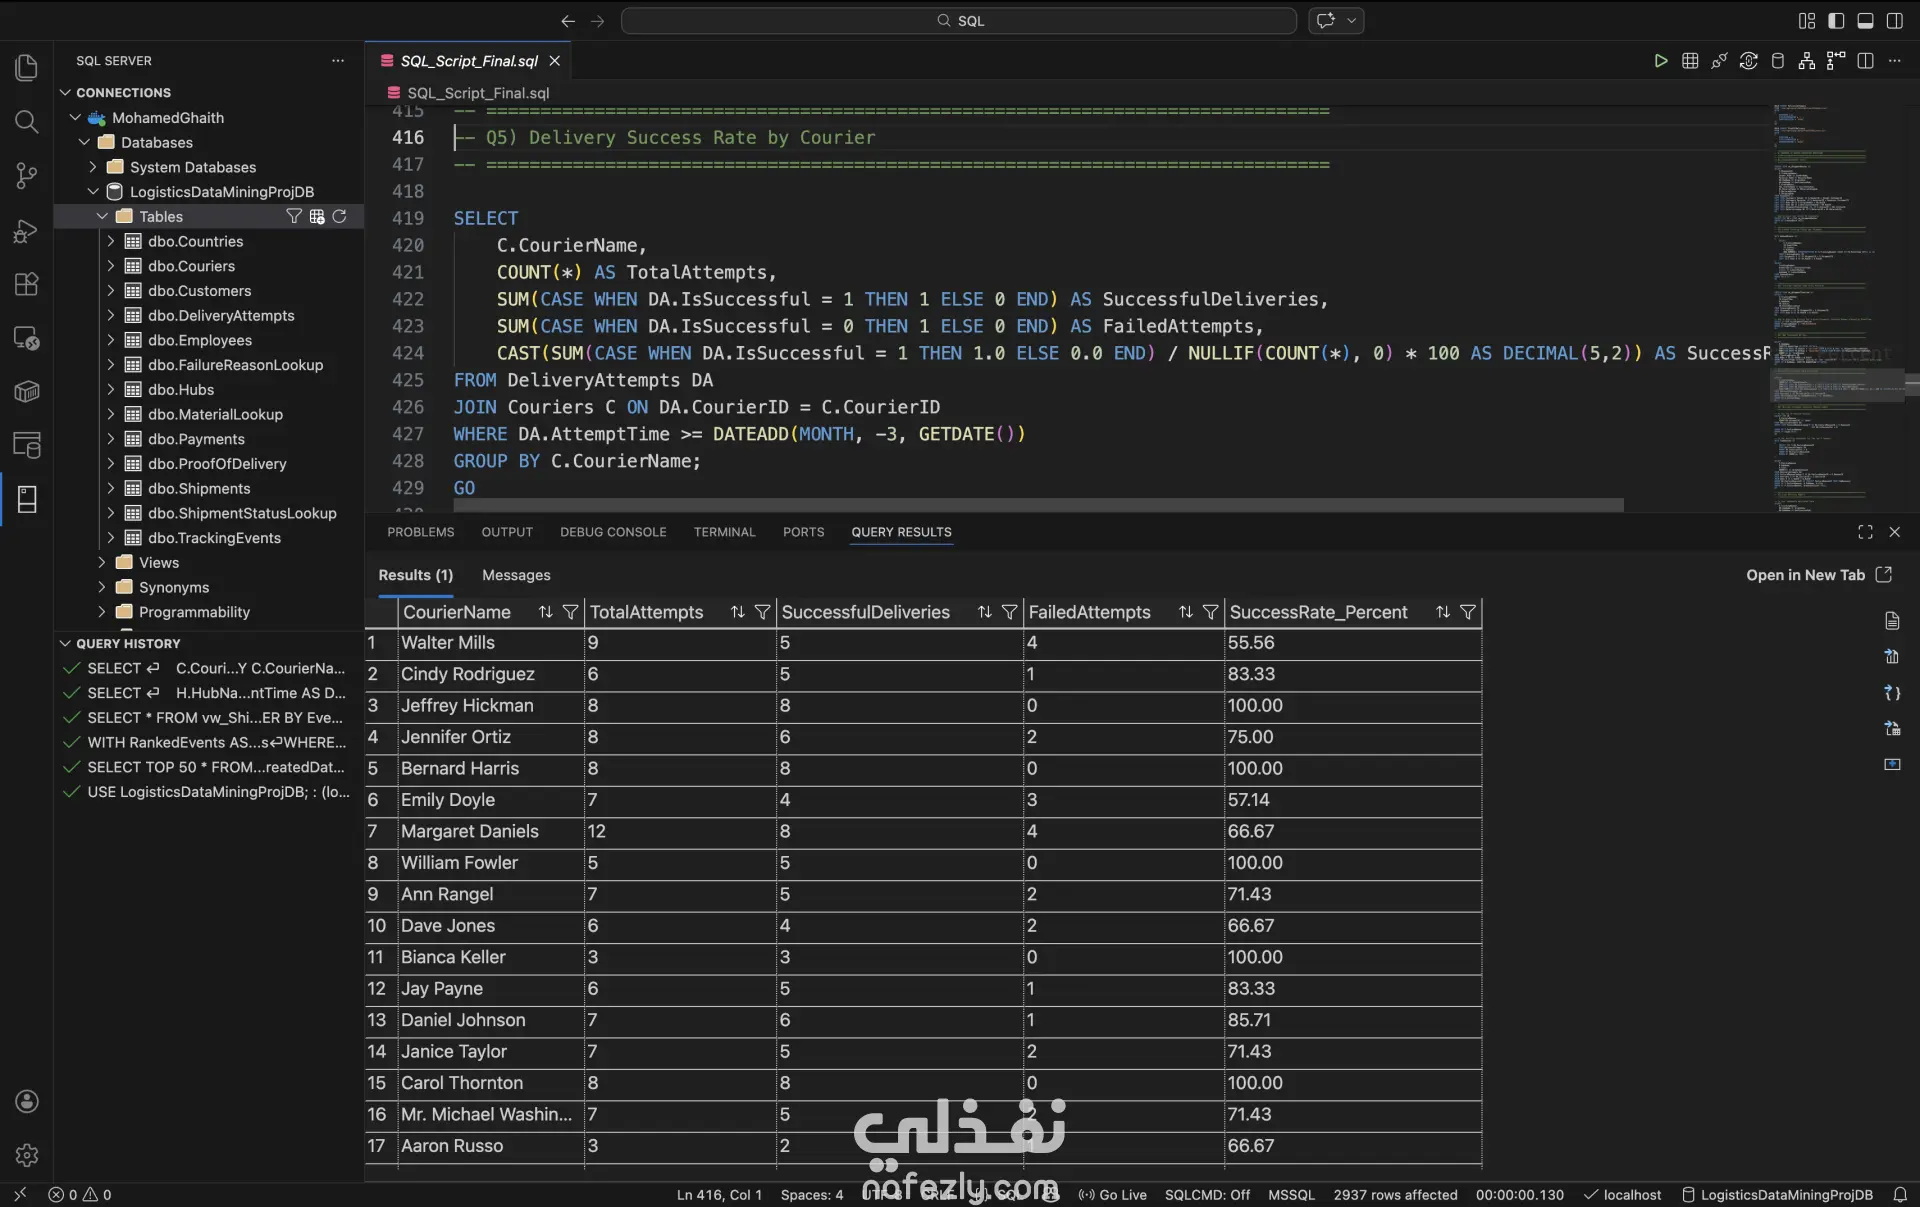Click the plug connection icon in editor toolbar
1920x1207 pixels.
coord(1719,61)
